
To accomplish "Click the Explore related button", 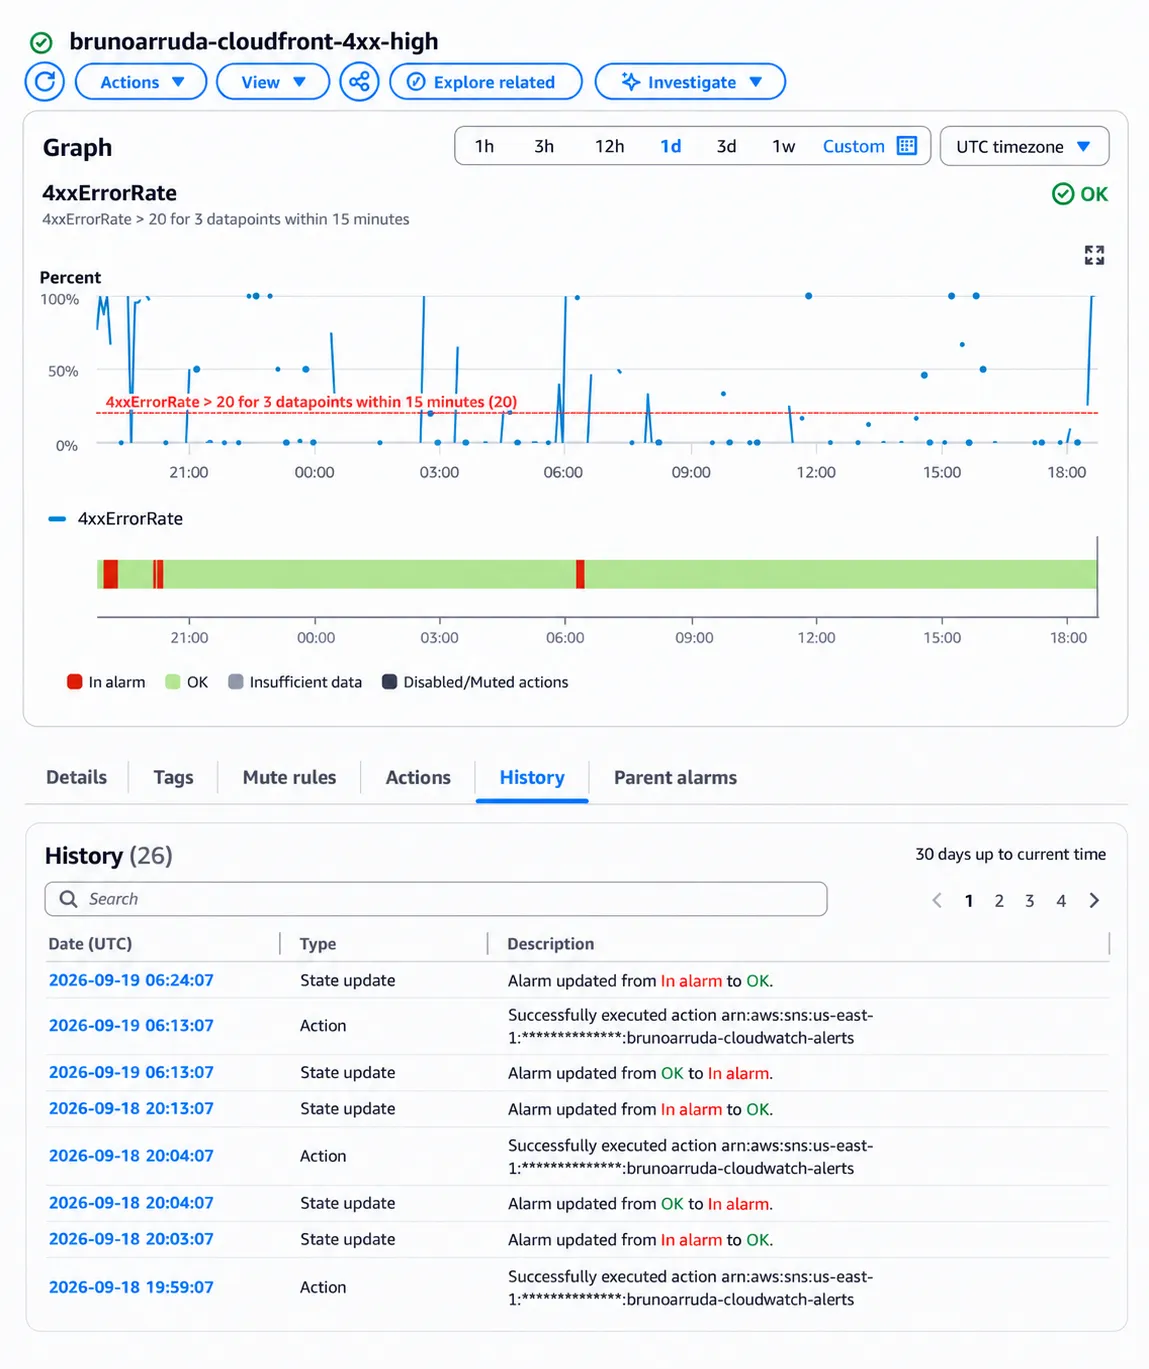I will coord(486,82).
